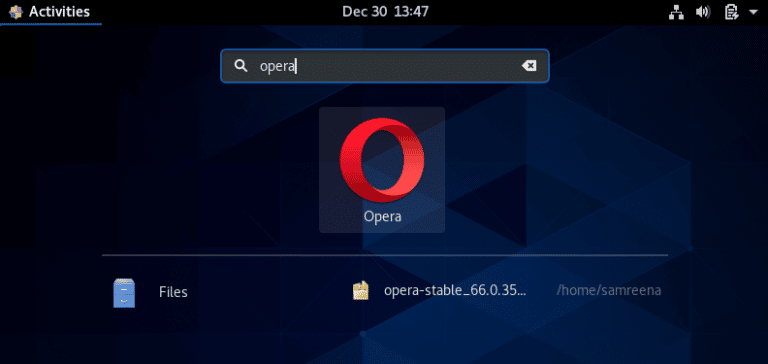The image size is (768, 364).
Task: Click the clipboard indicator in top bar
Action: (731, 12)
